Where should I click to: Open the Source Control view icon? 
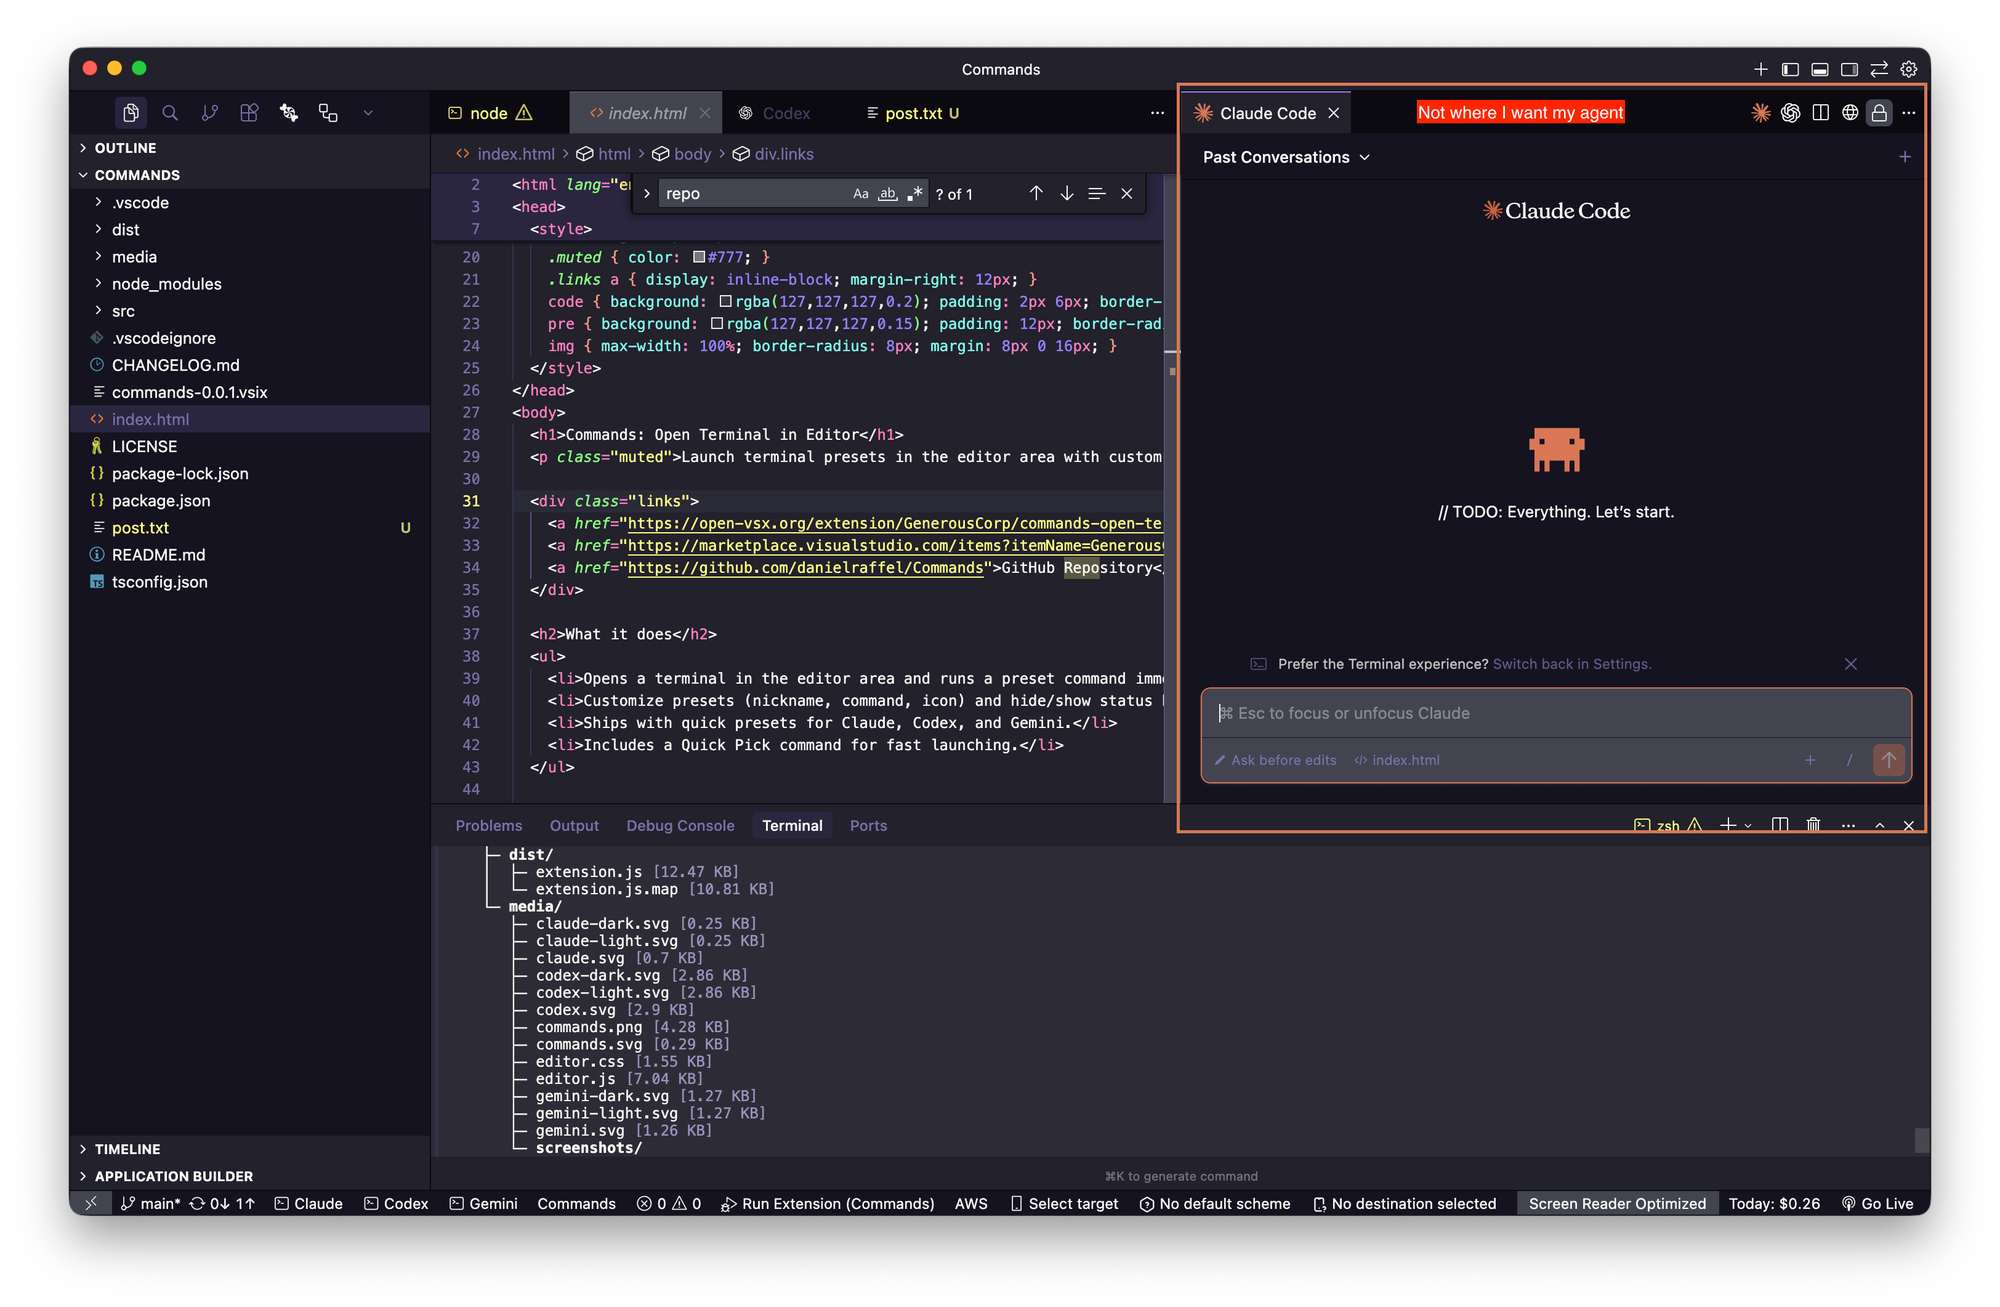point(209,113)
